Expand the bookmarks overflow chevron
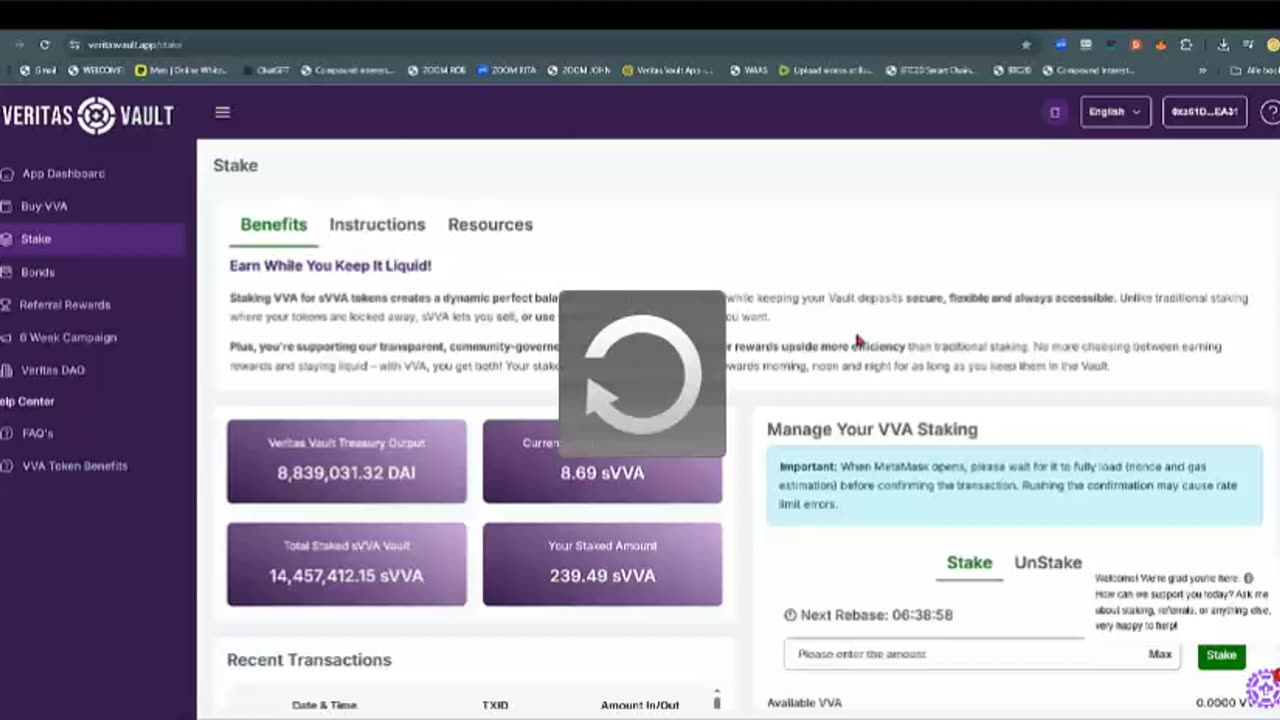This screenshot has width=1280, height=720. pyautogui.click(x=1202, y=71)
